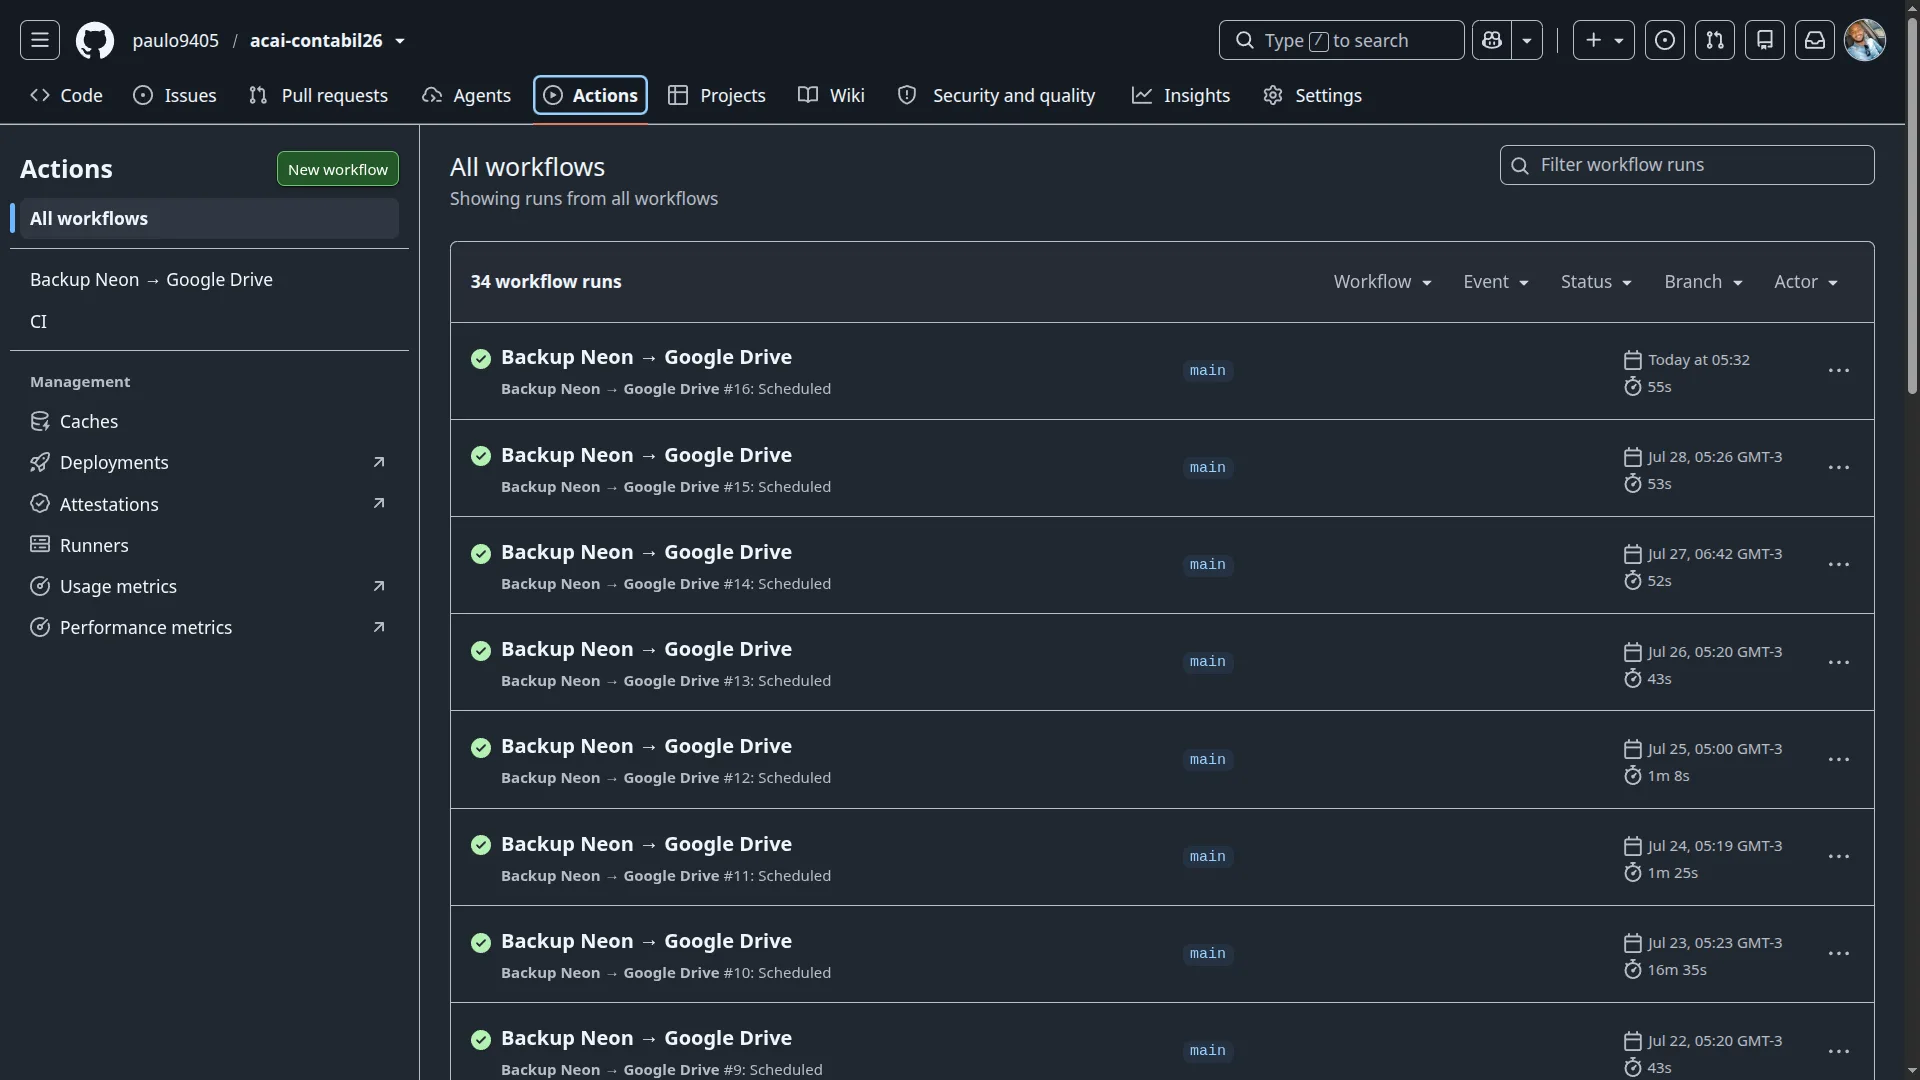The height and width of the screenshot is (1080, 1920).
Task: Open three-dot menu for run #16
Action: tap(1838, 371)
